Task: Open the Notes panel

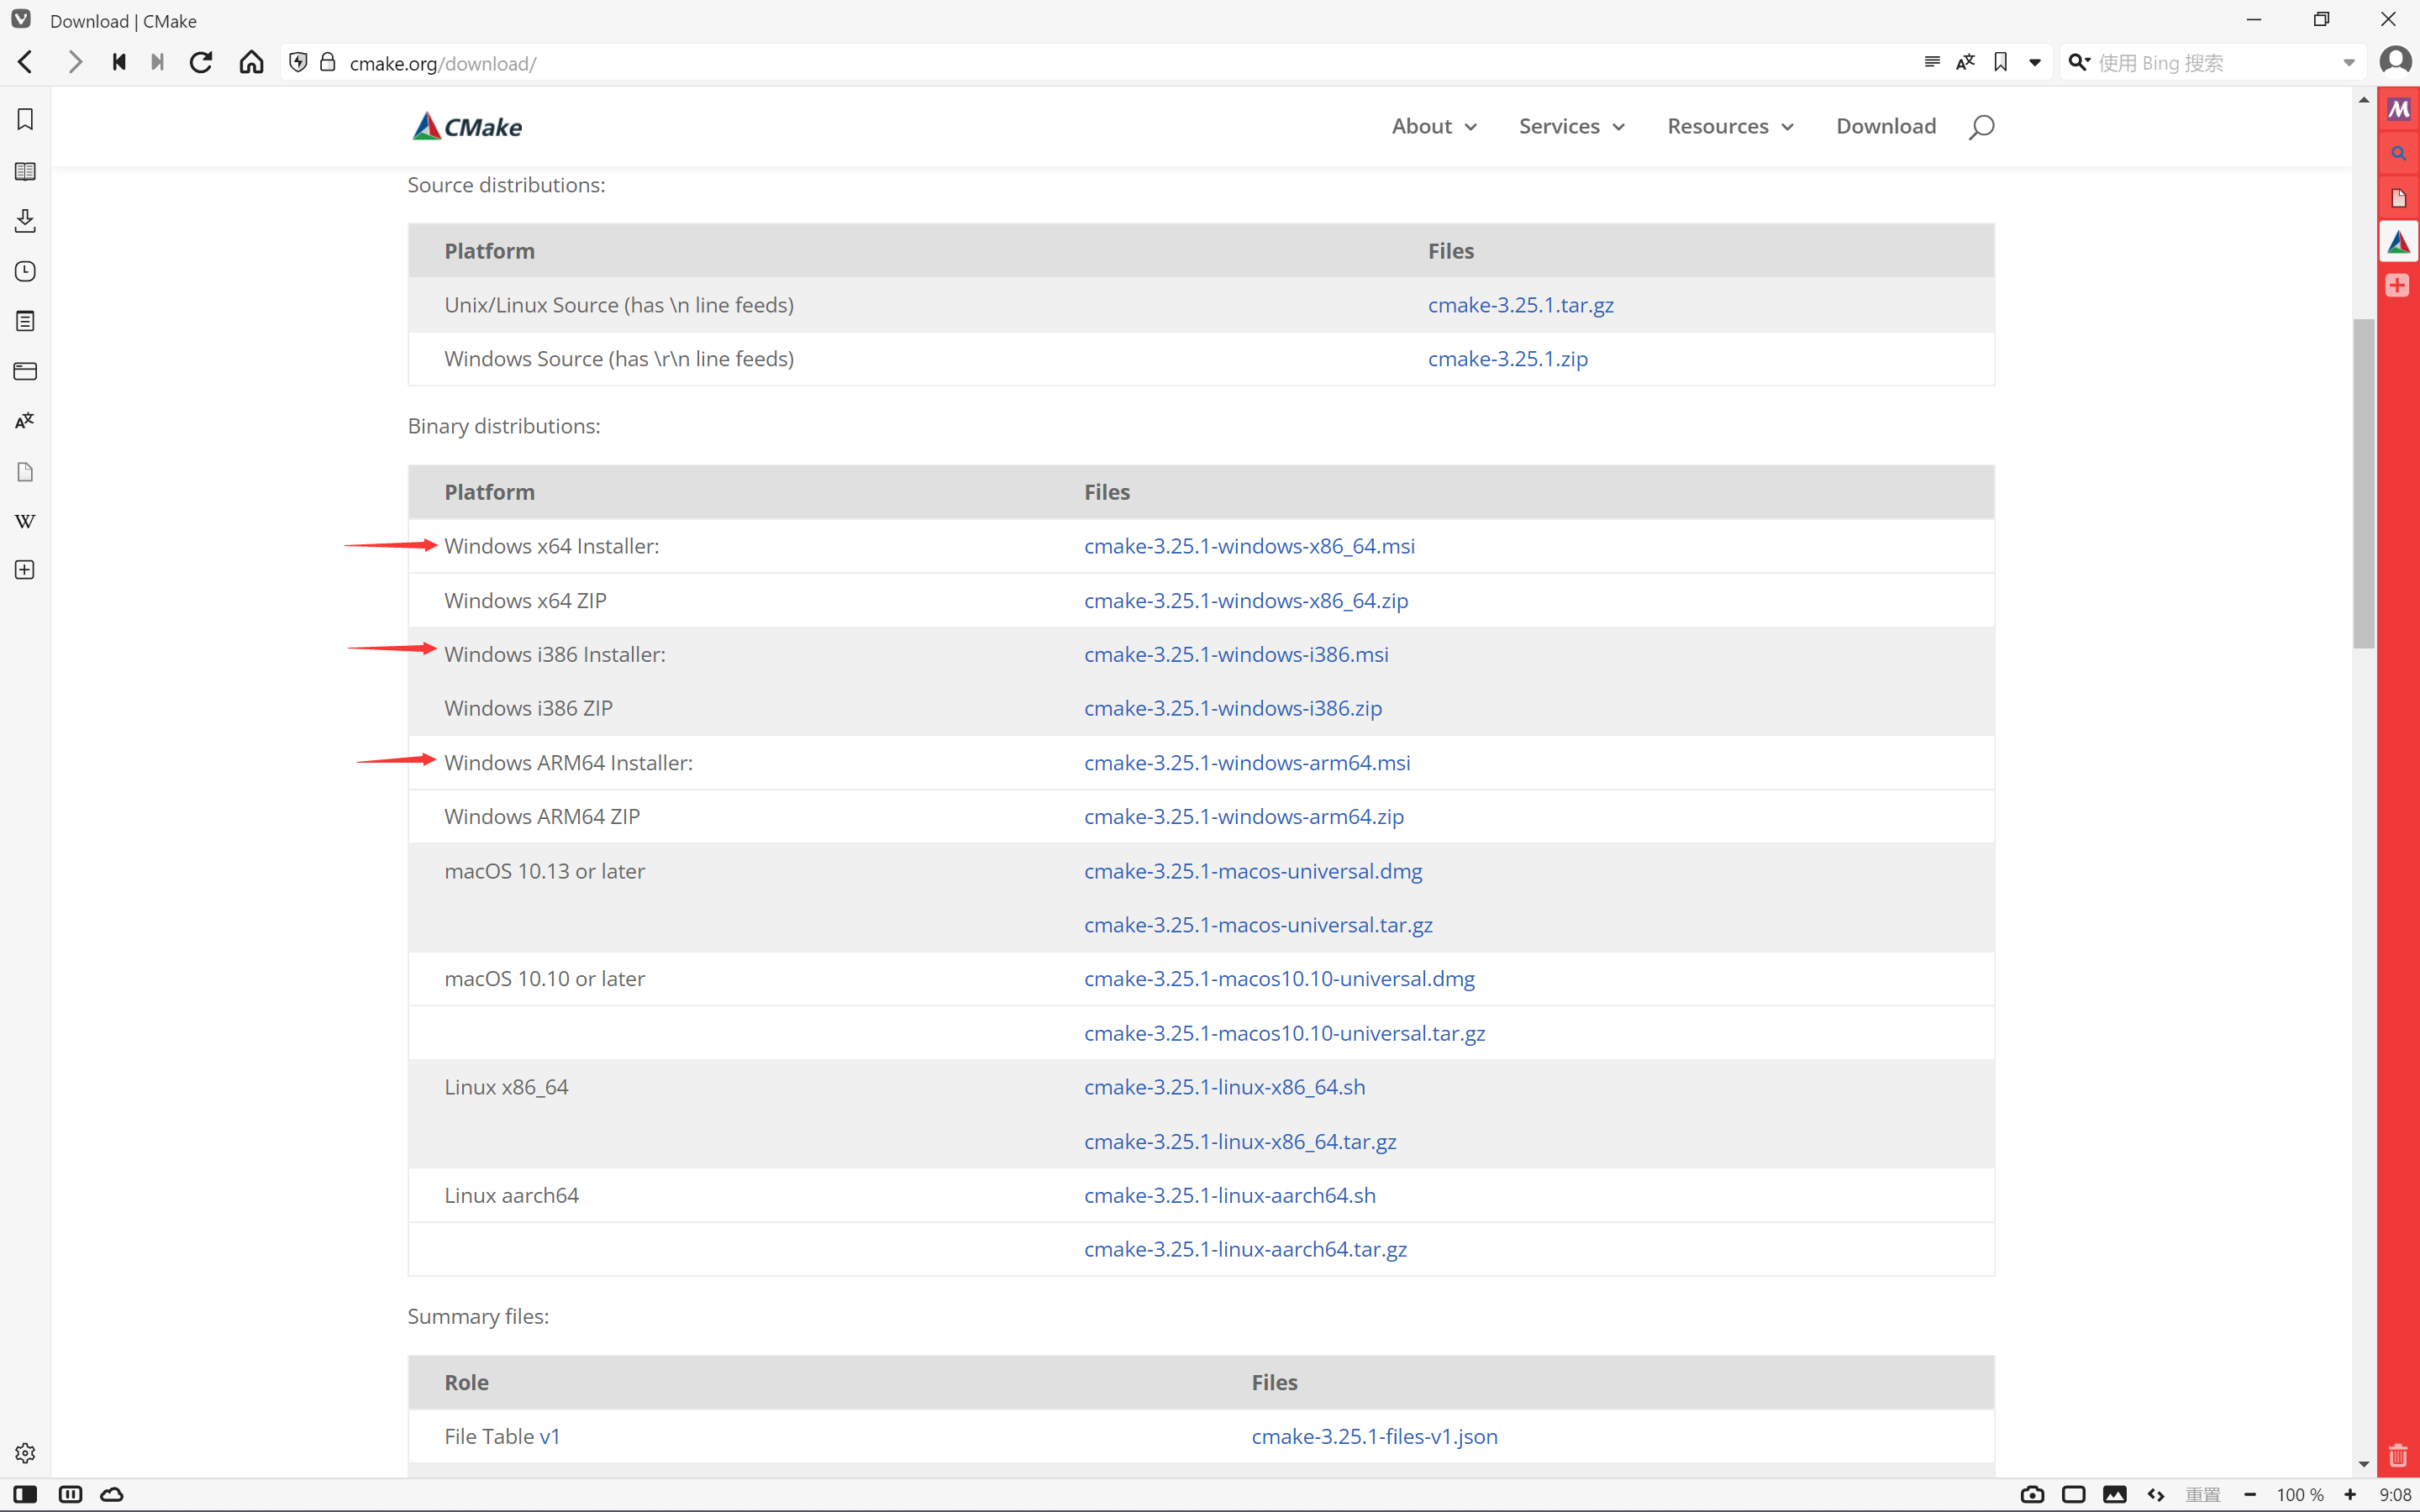Action: 25,321
